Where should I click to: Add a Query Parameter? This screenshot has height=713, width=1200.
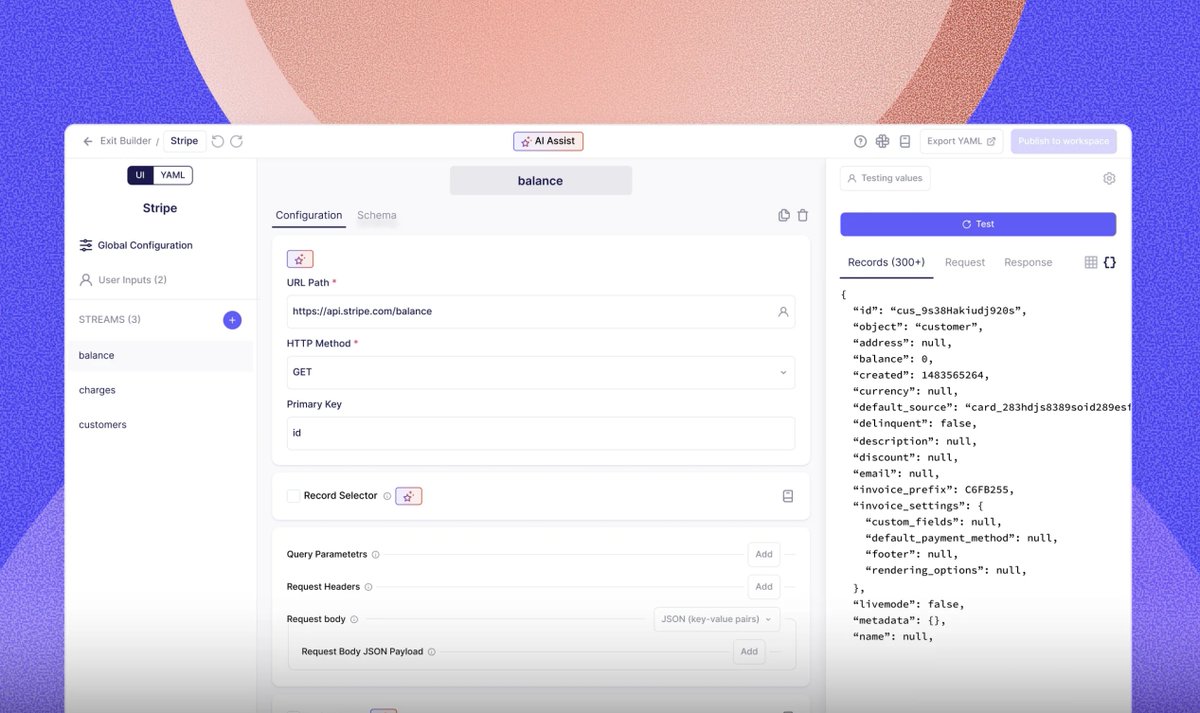click(x=764, y=554)
